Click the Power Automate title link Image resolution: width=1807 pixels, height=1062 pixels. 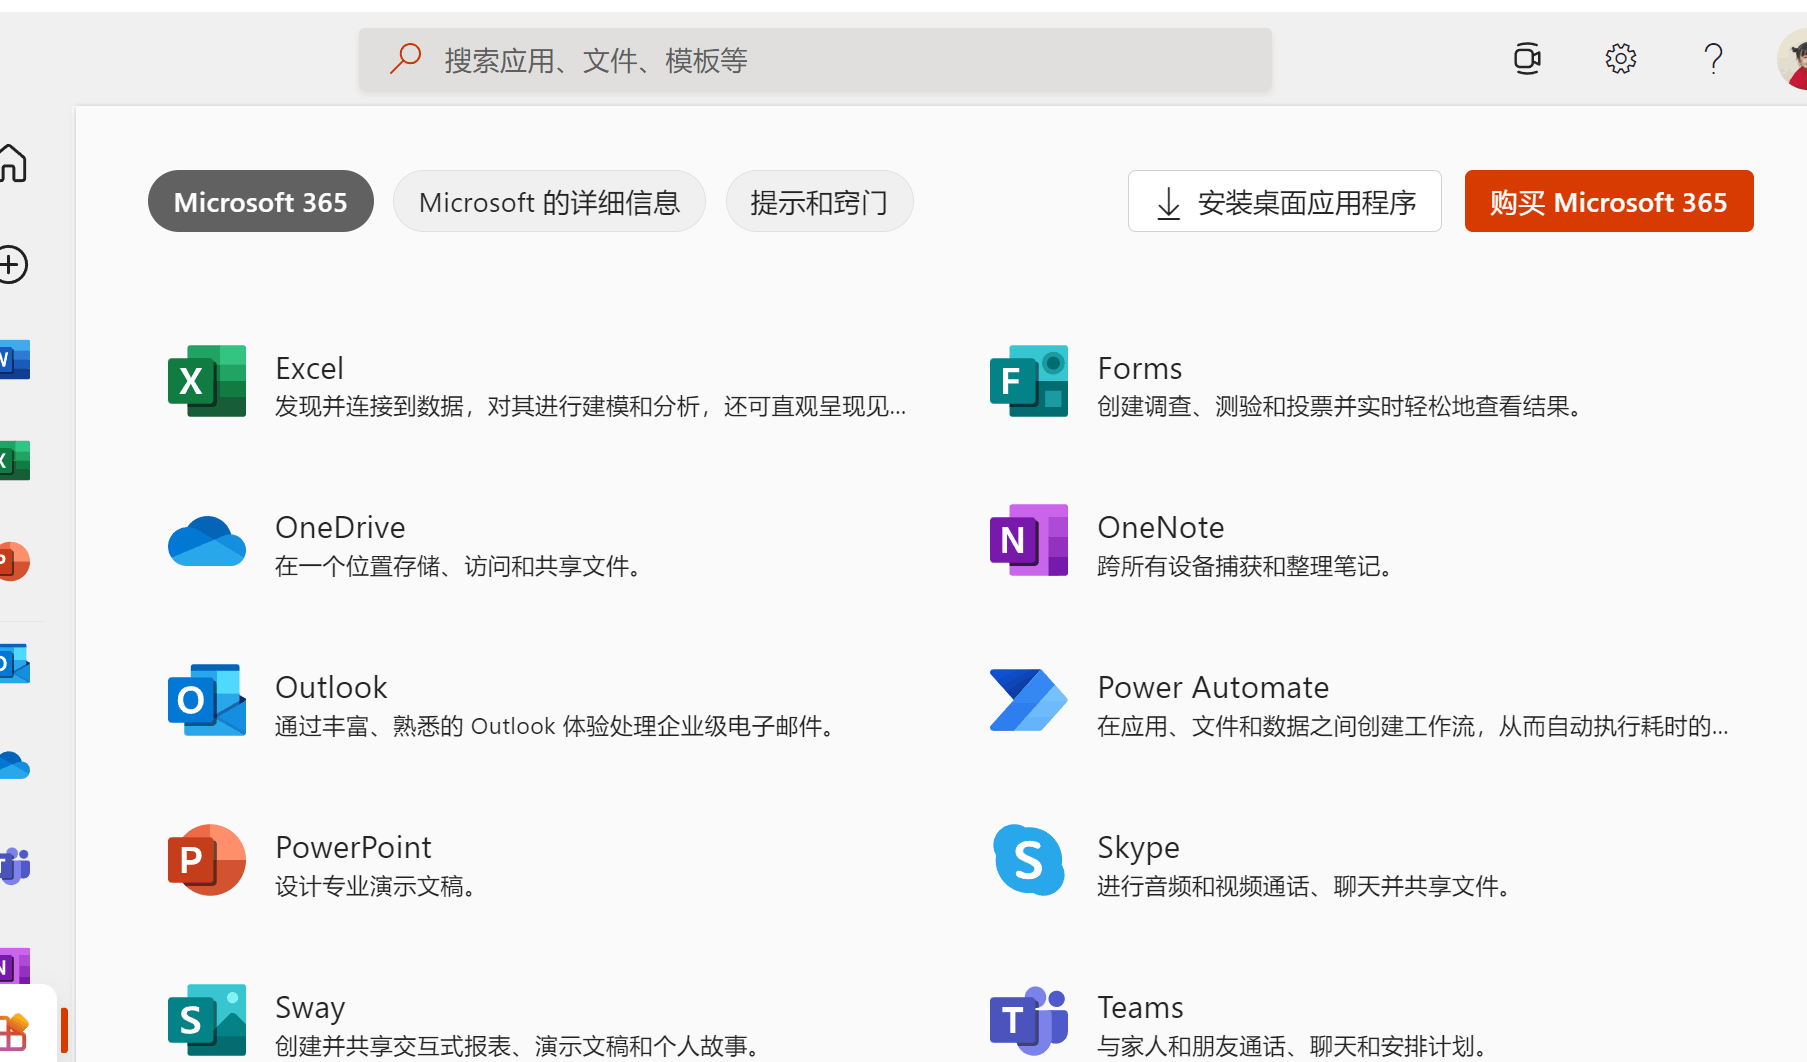[x=1213, y=687]
